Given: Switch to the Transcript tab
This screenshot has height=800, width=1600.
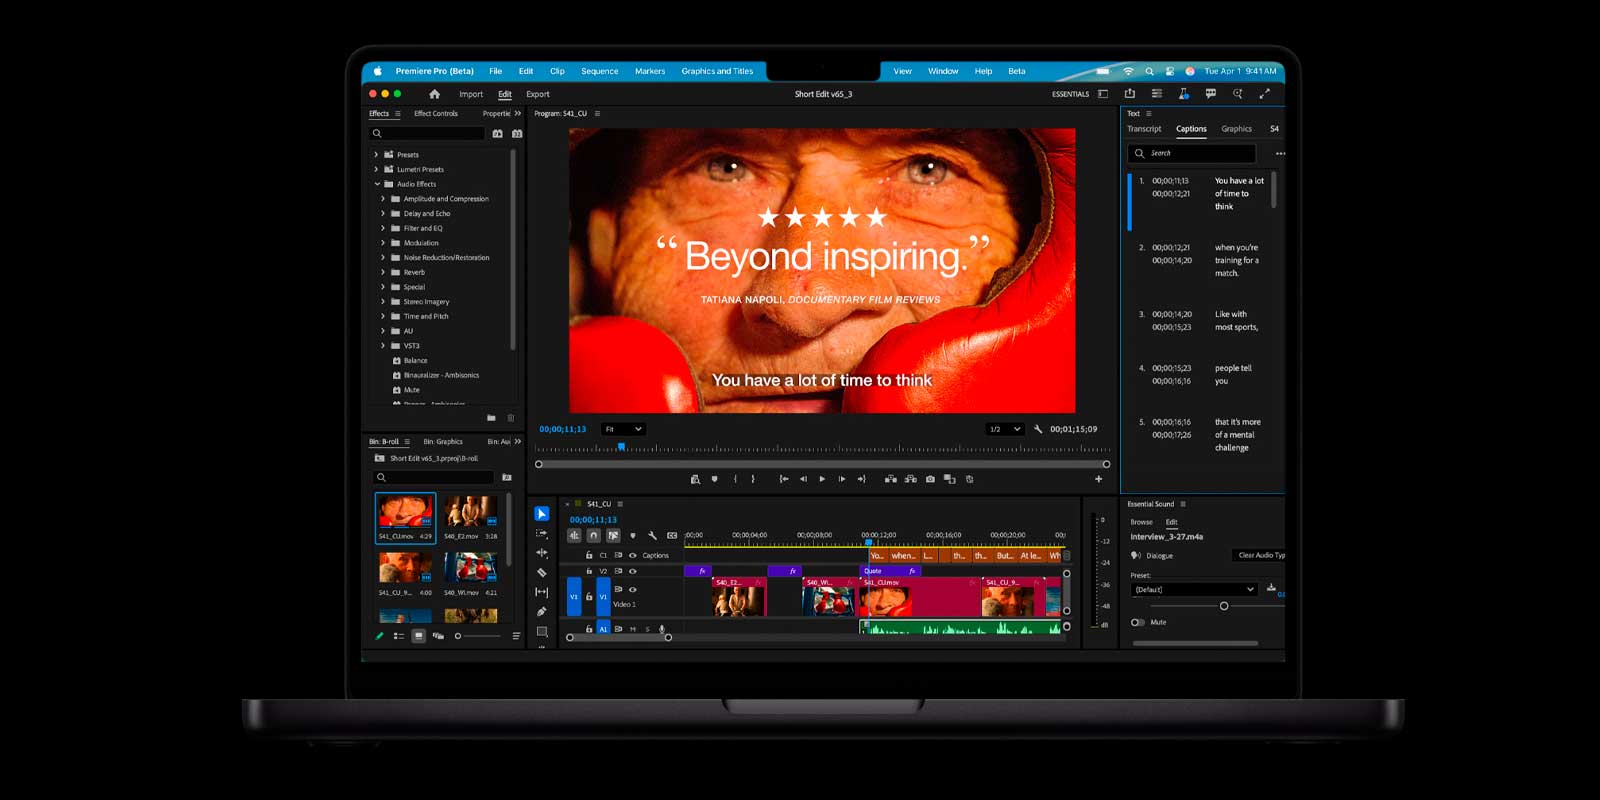Looking at the screenshot, I should [x=1144, y=129].
